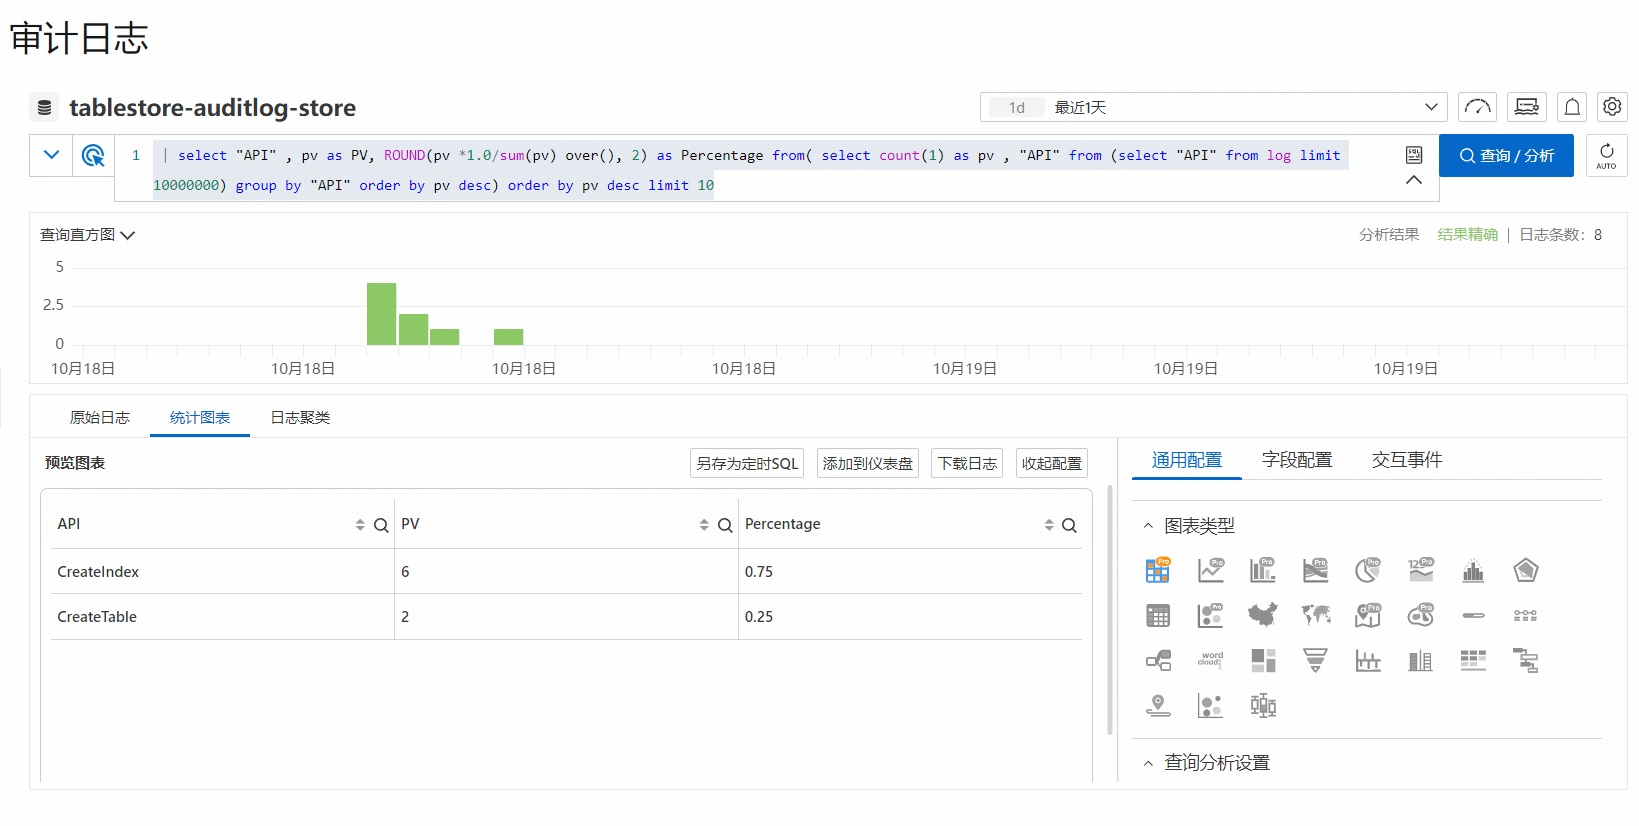Collapse the 图表类型 section
The height and width of the screenshot is (826, 1639).
click(1148, 526)
